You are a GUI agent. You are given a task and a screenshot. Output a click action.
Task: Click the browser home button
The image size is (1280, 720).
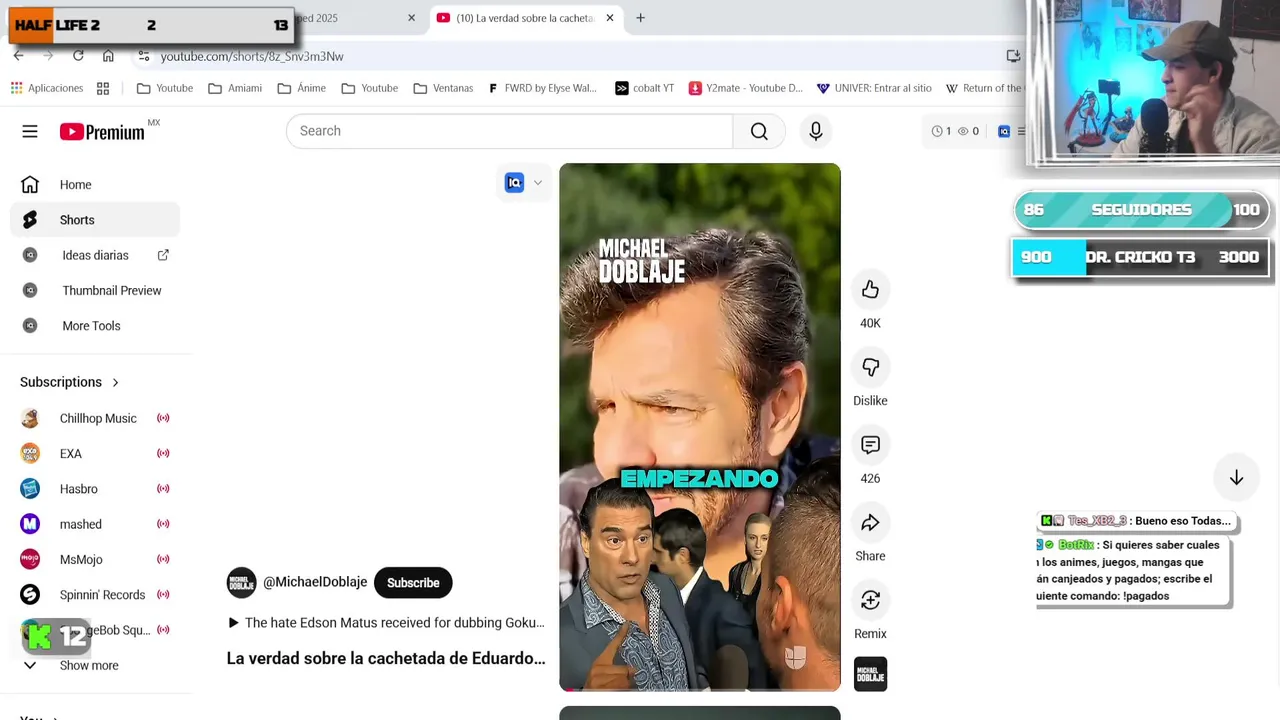tap(108, 56)
